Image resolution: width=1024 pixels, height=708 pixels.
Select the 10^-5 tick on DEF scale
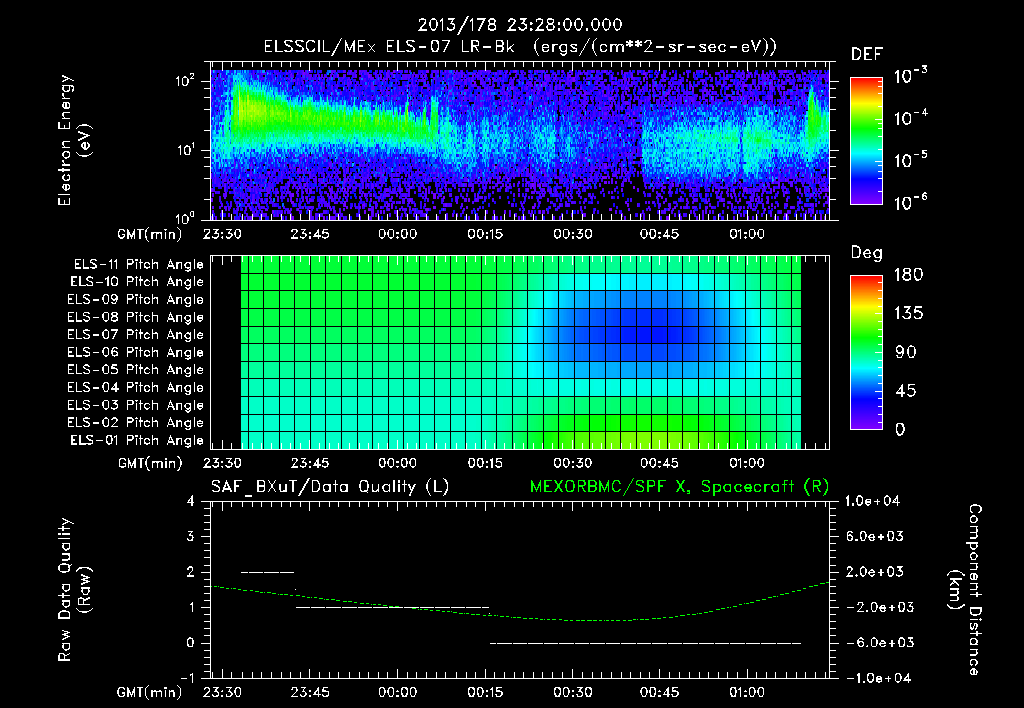(x=910, y=159)
